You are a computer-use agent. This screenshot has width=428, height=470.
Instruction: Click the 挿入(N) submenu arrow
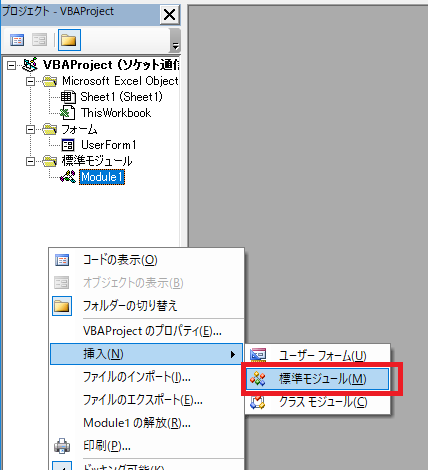click(x=233, y=354)
